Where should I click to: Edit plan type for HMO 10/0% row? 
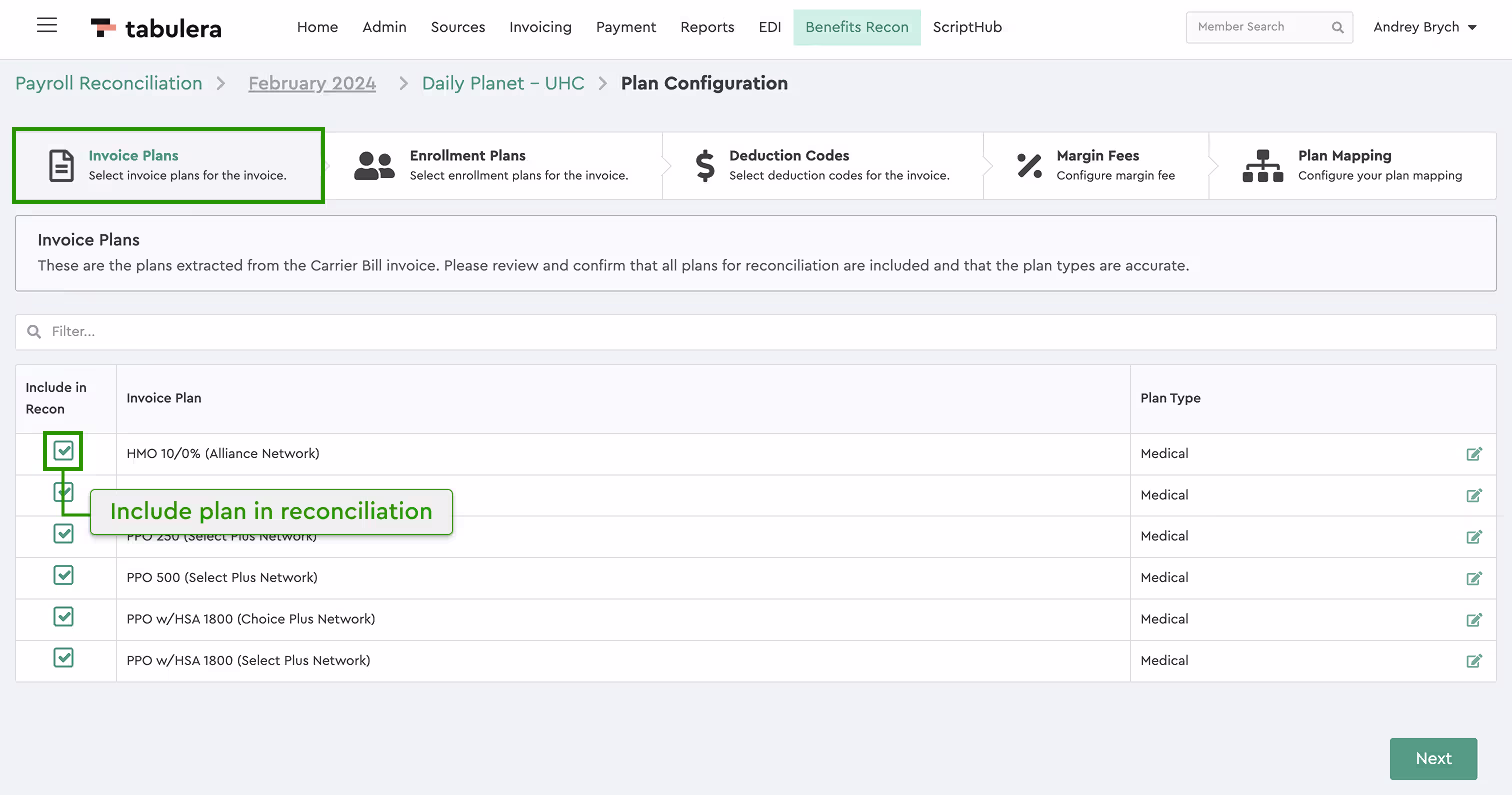(1474, 454)
